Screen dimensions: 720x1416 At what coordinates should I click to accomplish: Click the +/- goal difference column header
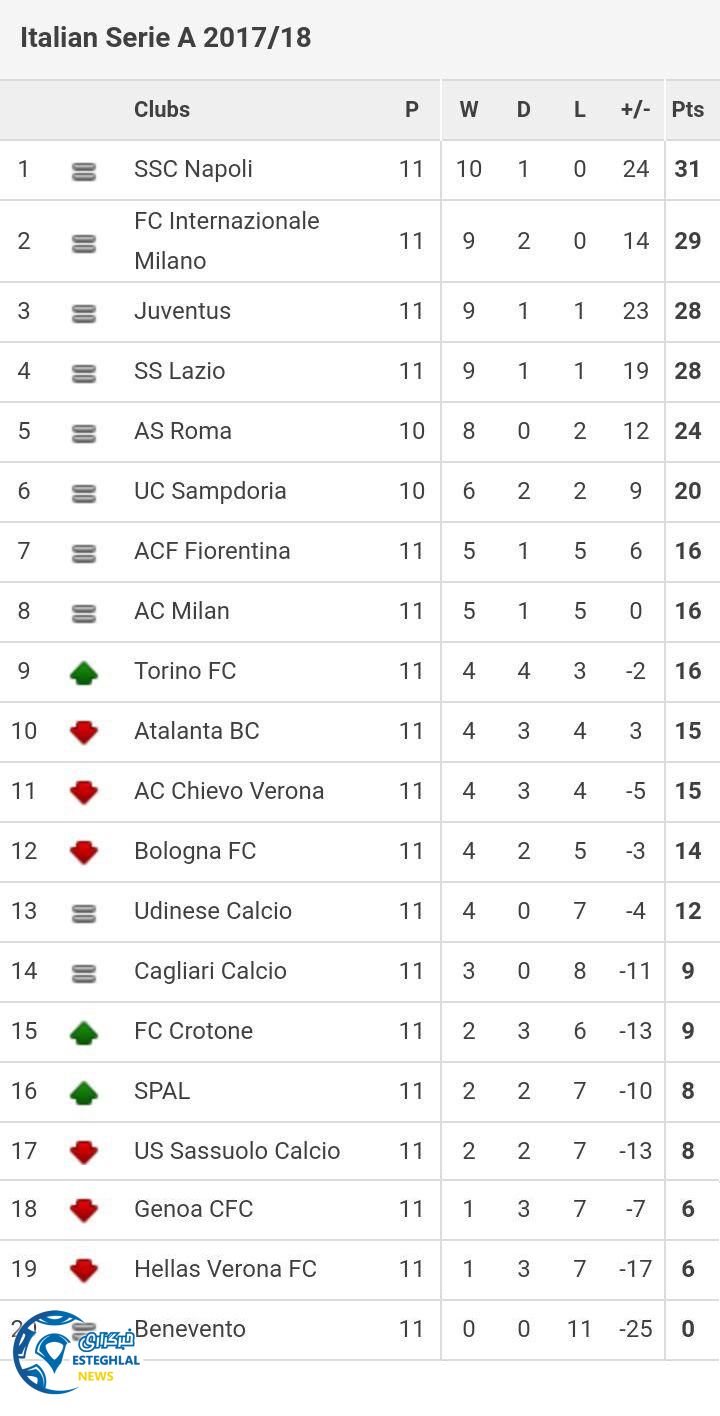click(x=636, y=110)
